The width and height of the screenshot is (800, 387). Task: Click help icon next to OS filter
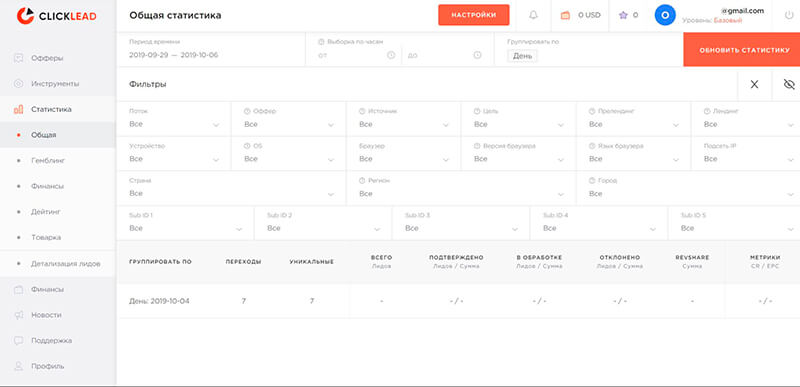(x=247, y=146)
